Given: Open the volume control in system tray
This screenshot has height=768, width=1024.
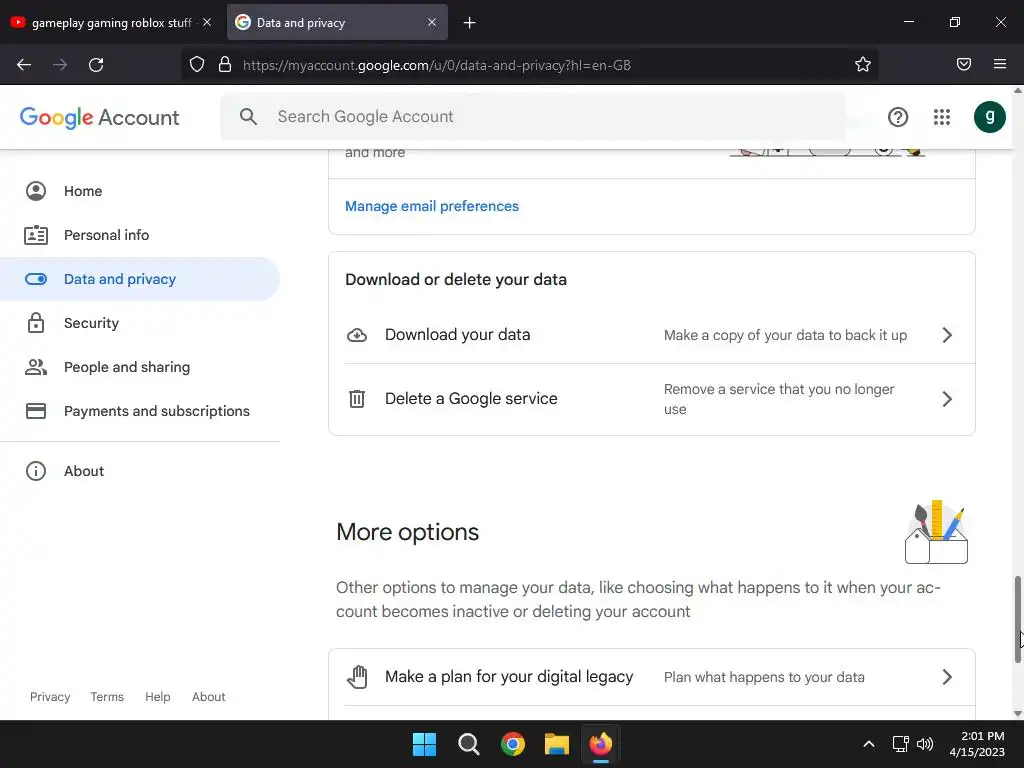Looking at the screenshot, I should click(925, 744).
